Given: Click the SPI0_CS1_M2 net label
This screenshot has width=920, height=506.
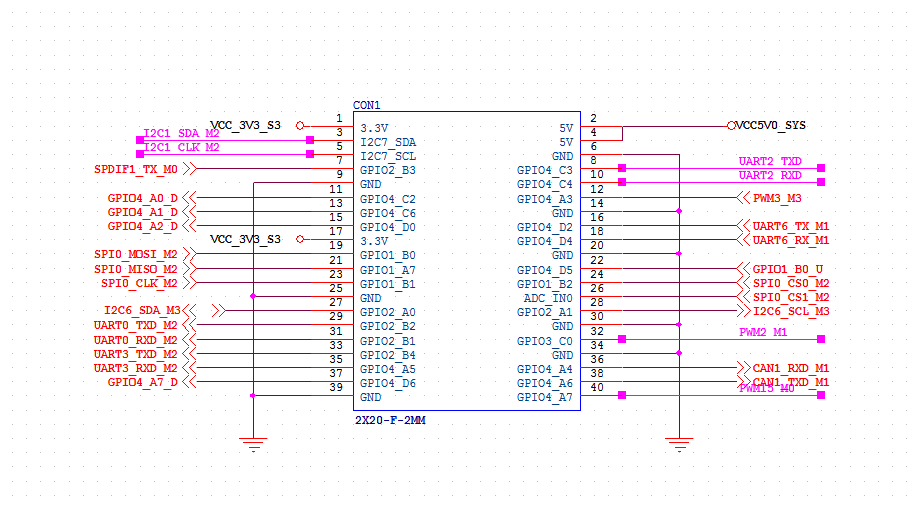Looking at the screenshot, I should point(791,298).
